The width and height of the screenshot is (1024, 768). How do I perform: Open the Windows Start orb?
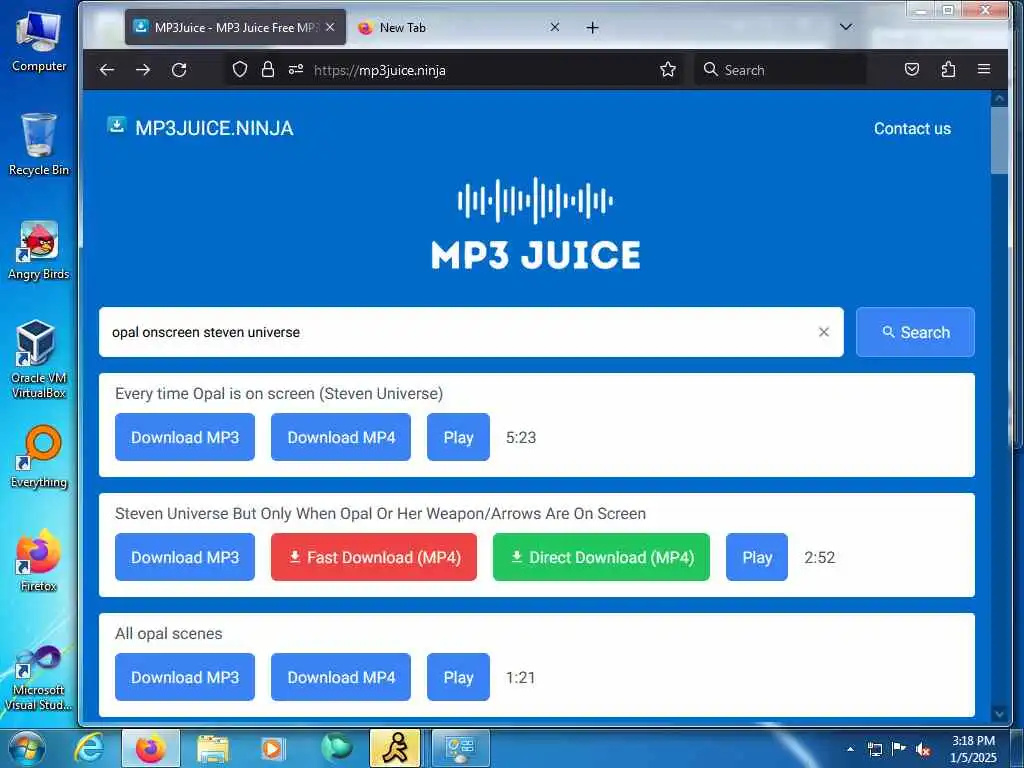pos(26,748)
